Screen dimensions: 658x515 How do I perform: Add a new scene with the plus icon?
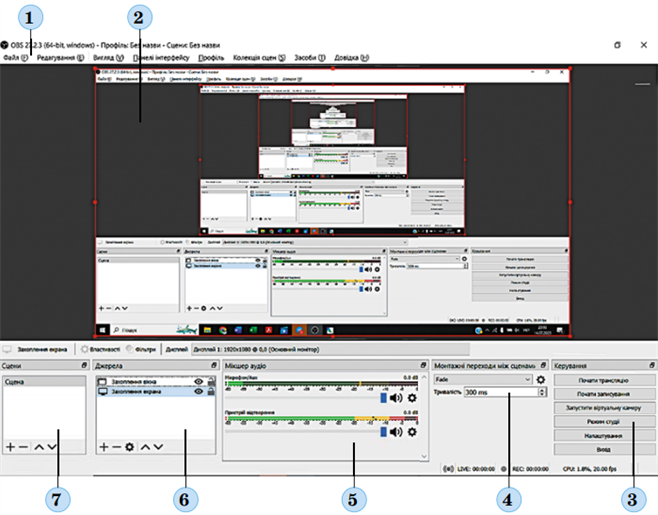[10, 447]
